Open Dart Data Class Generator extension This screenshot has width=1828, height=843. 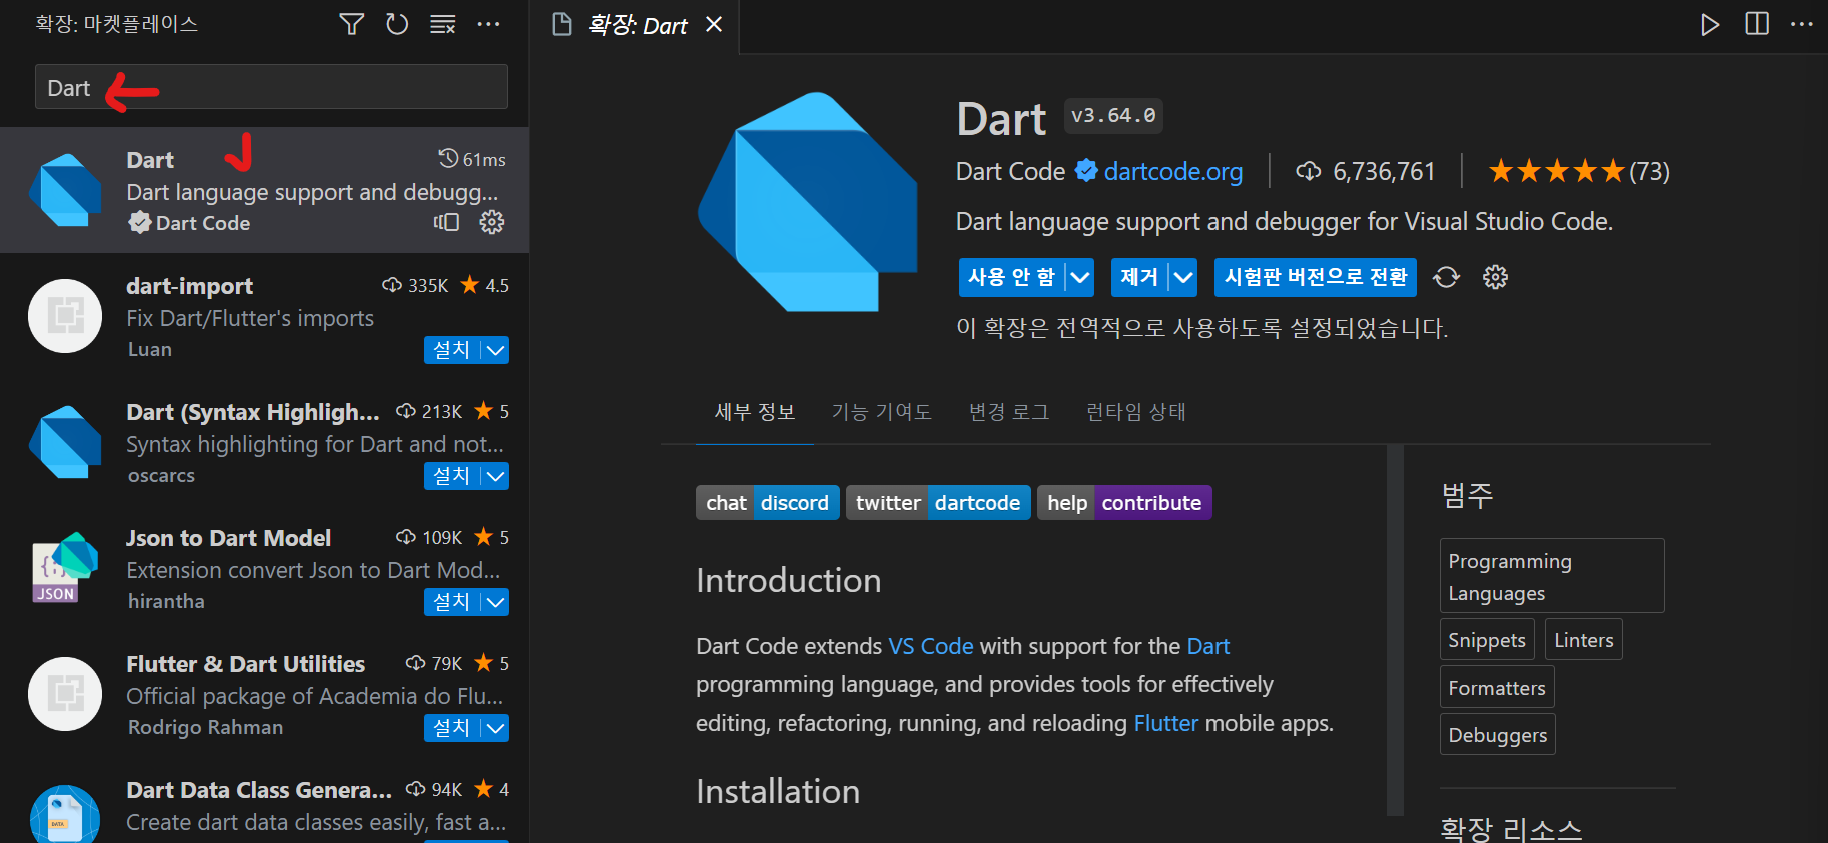[x=264, y=800]
